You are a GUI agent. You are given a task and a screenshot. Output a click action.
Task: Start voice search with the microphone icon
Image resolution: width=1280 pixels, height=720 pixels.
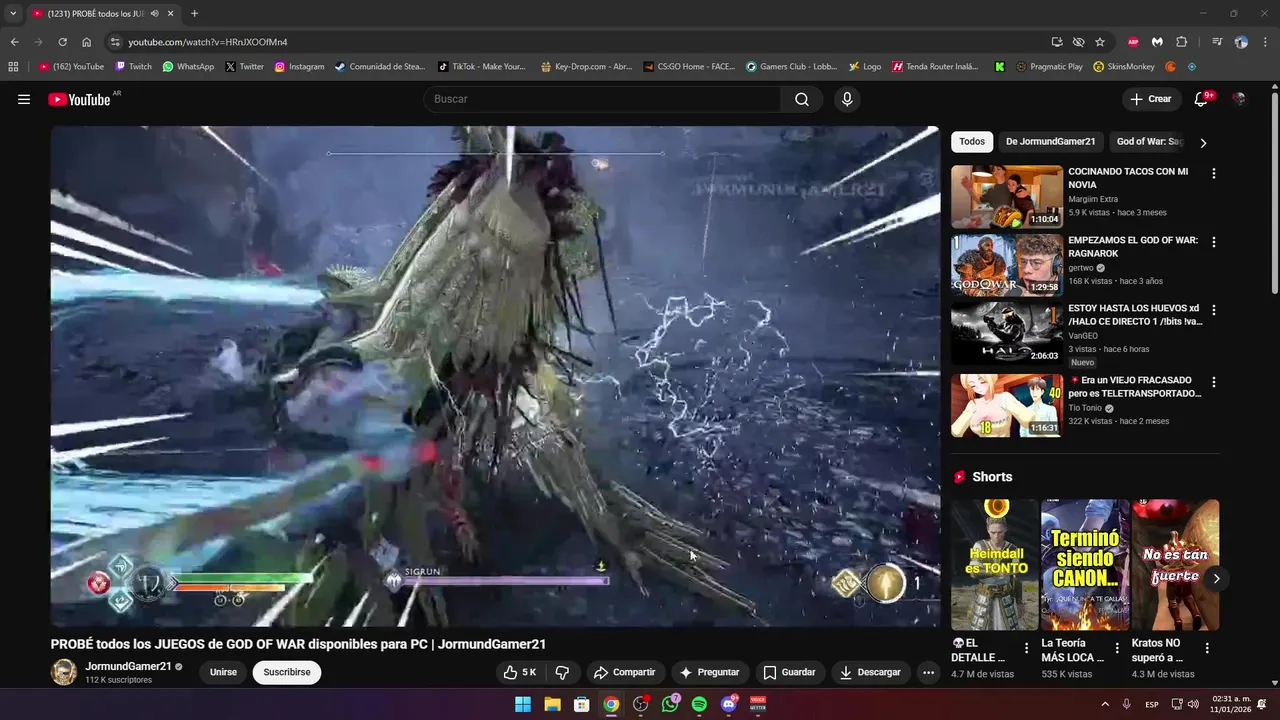(x=847, y=99)
